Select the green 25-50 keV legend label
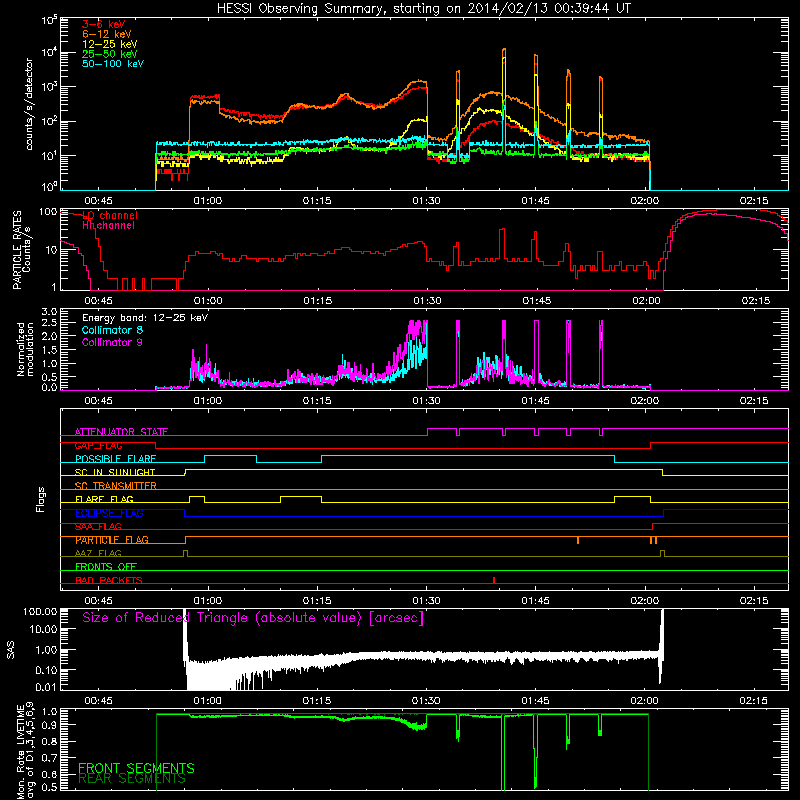This screenshot has width=800, height=800. pos(110,54)
